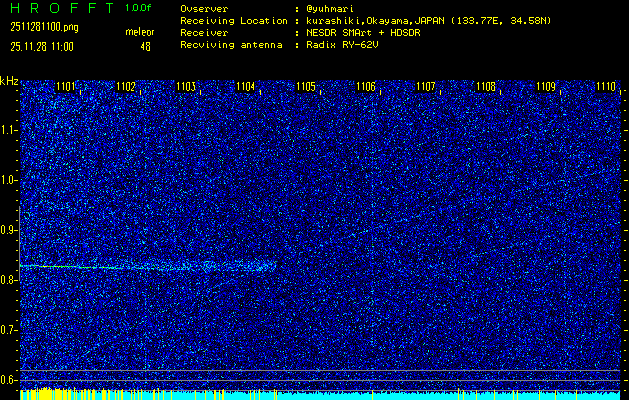The image size is (629, 400).
Task: Click the yellow meteor label
Action: 139,32
